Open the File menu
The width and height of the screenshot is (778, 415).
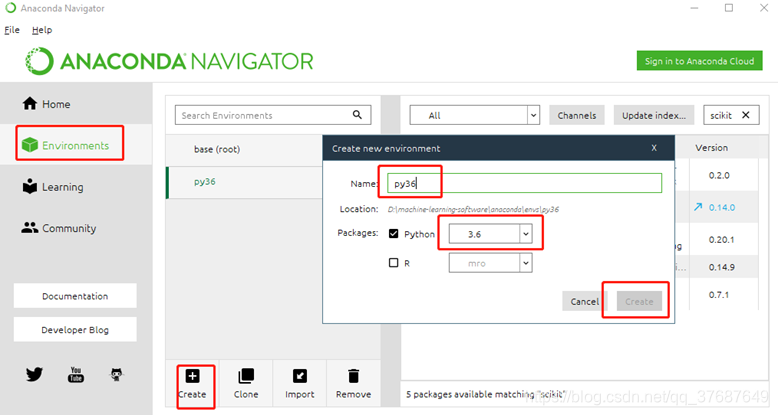pos(12,30)
